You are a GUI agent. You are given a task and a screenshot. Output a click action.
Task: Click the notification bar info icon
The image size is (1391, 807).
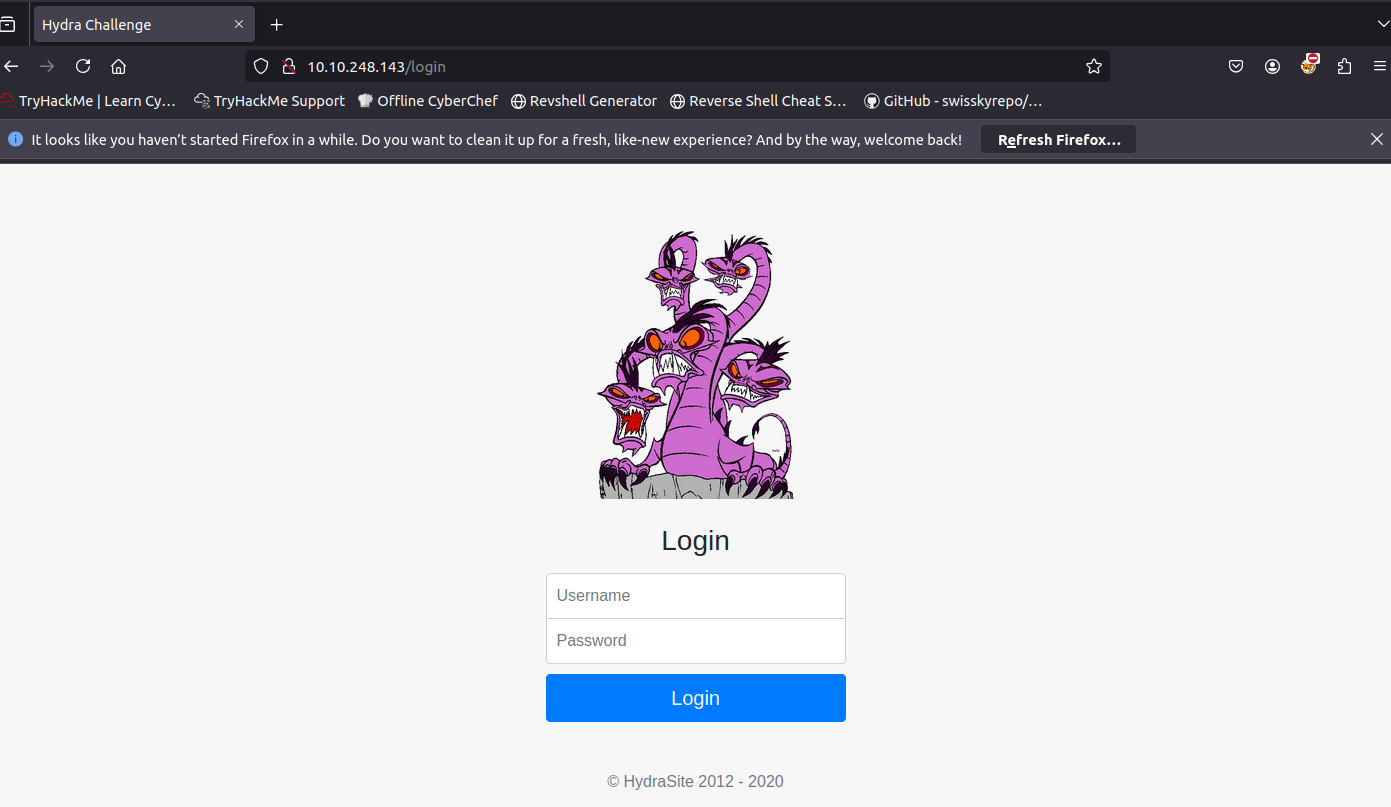click(x=15, y=140)
